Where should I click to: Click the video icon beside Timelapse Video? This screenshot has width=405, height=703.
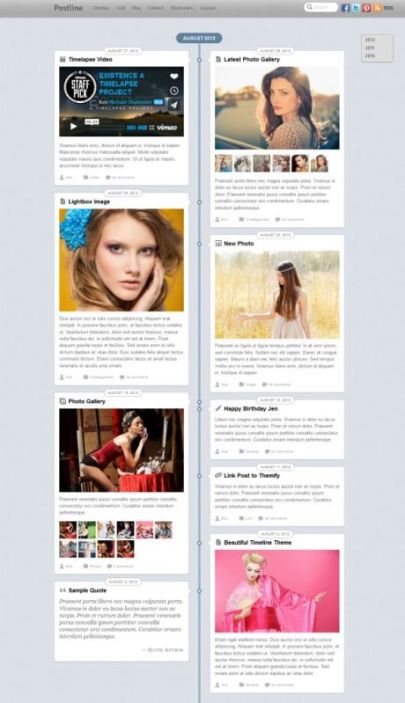coord(63,59)
